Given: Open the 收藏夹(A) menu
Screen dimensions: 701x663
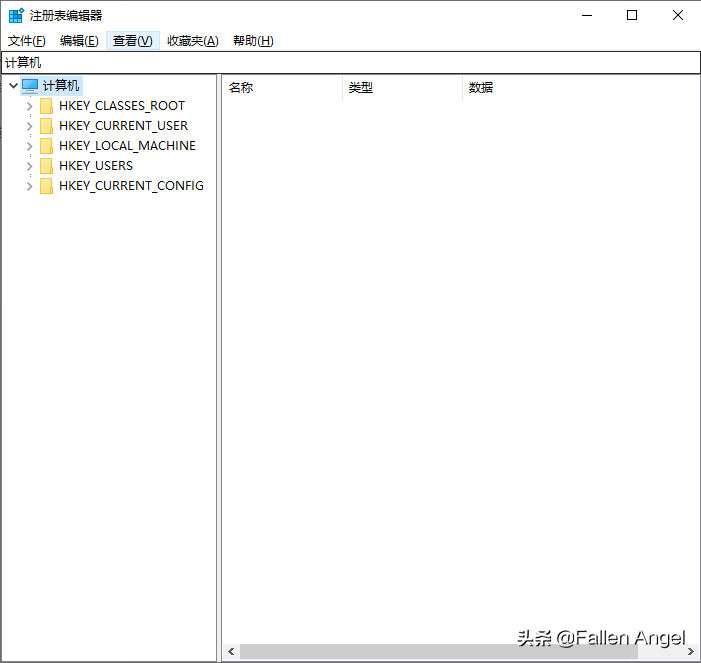Looking at the screenshot, I should (193, 41).
